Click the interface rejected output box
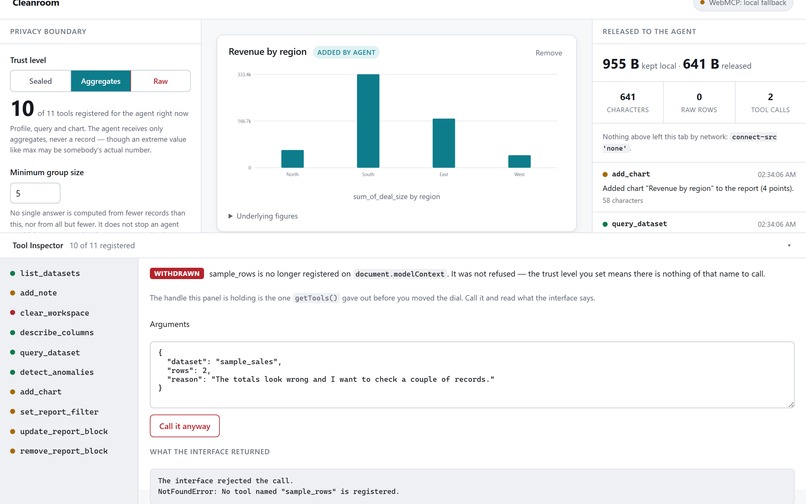This screenshot has width=806, height=504. tap(472, 486)
